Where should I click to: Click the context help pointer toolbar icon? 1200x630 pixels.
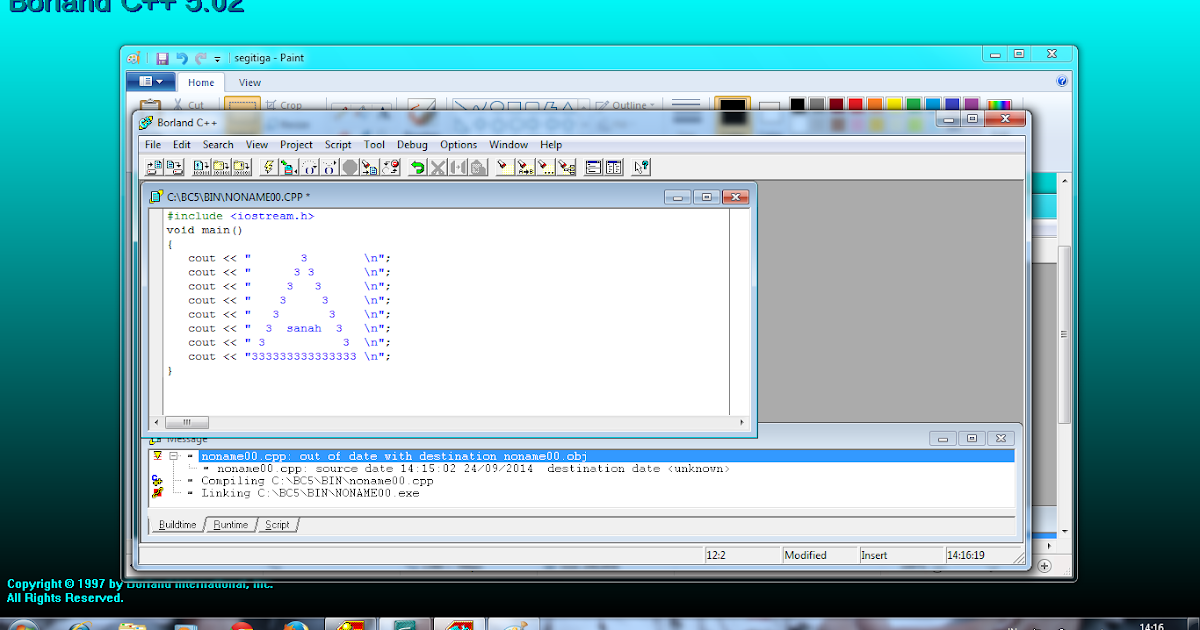point(641,167)
